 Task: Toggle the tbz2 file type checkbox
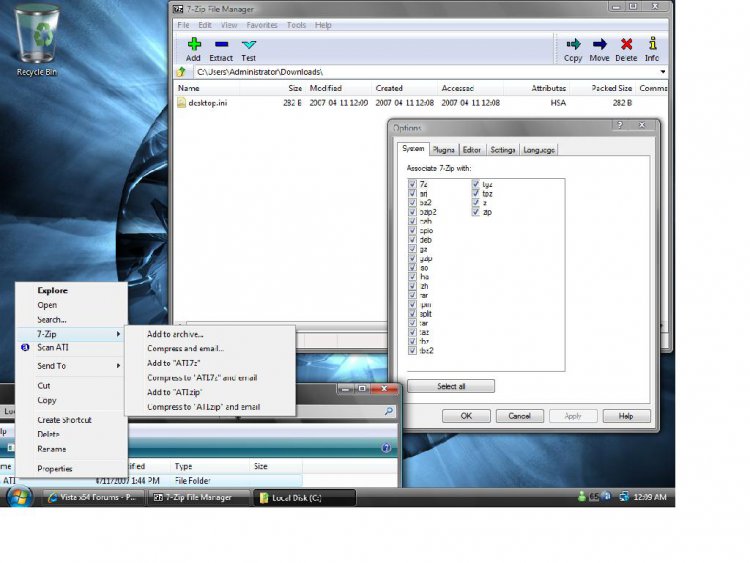pos(412,351)
